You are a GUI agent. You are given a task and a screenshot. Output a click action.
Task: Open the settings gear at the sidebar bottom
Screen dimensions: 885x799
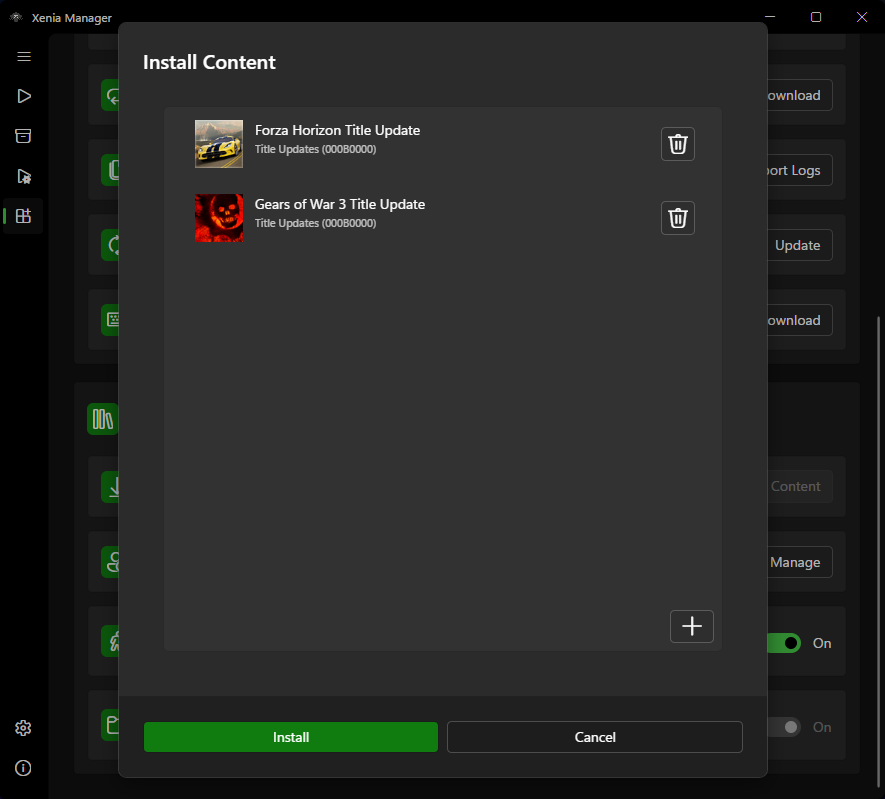click(23, 728)
